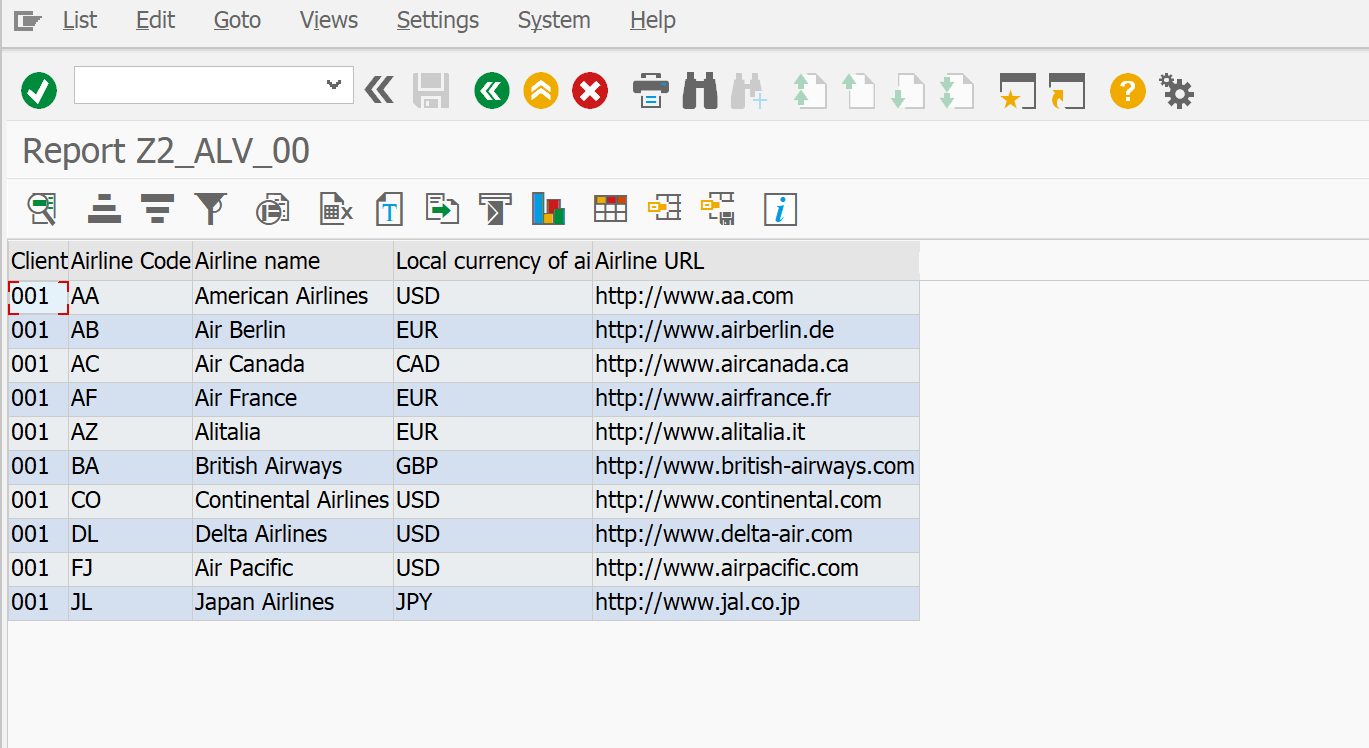Go Back using green double-arrow icon
This screenshot has height=748, width=1369.
tap(491, 92)
